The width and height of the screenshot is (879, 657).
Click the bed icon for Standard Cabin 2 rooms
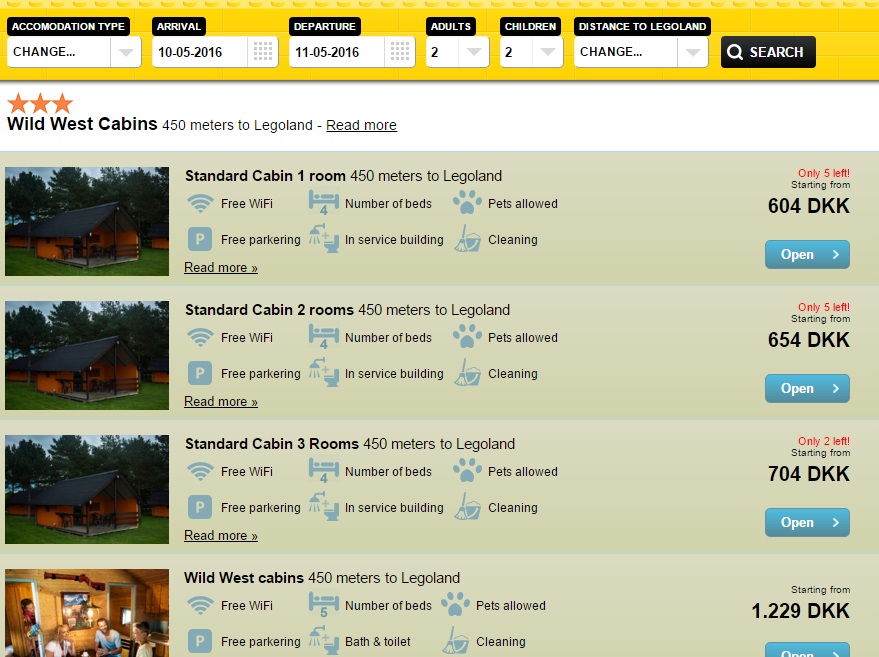323,337
